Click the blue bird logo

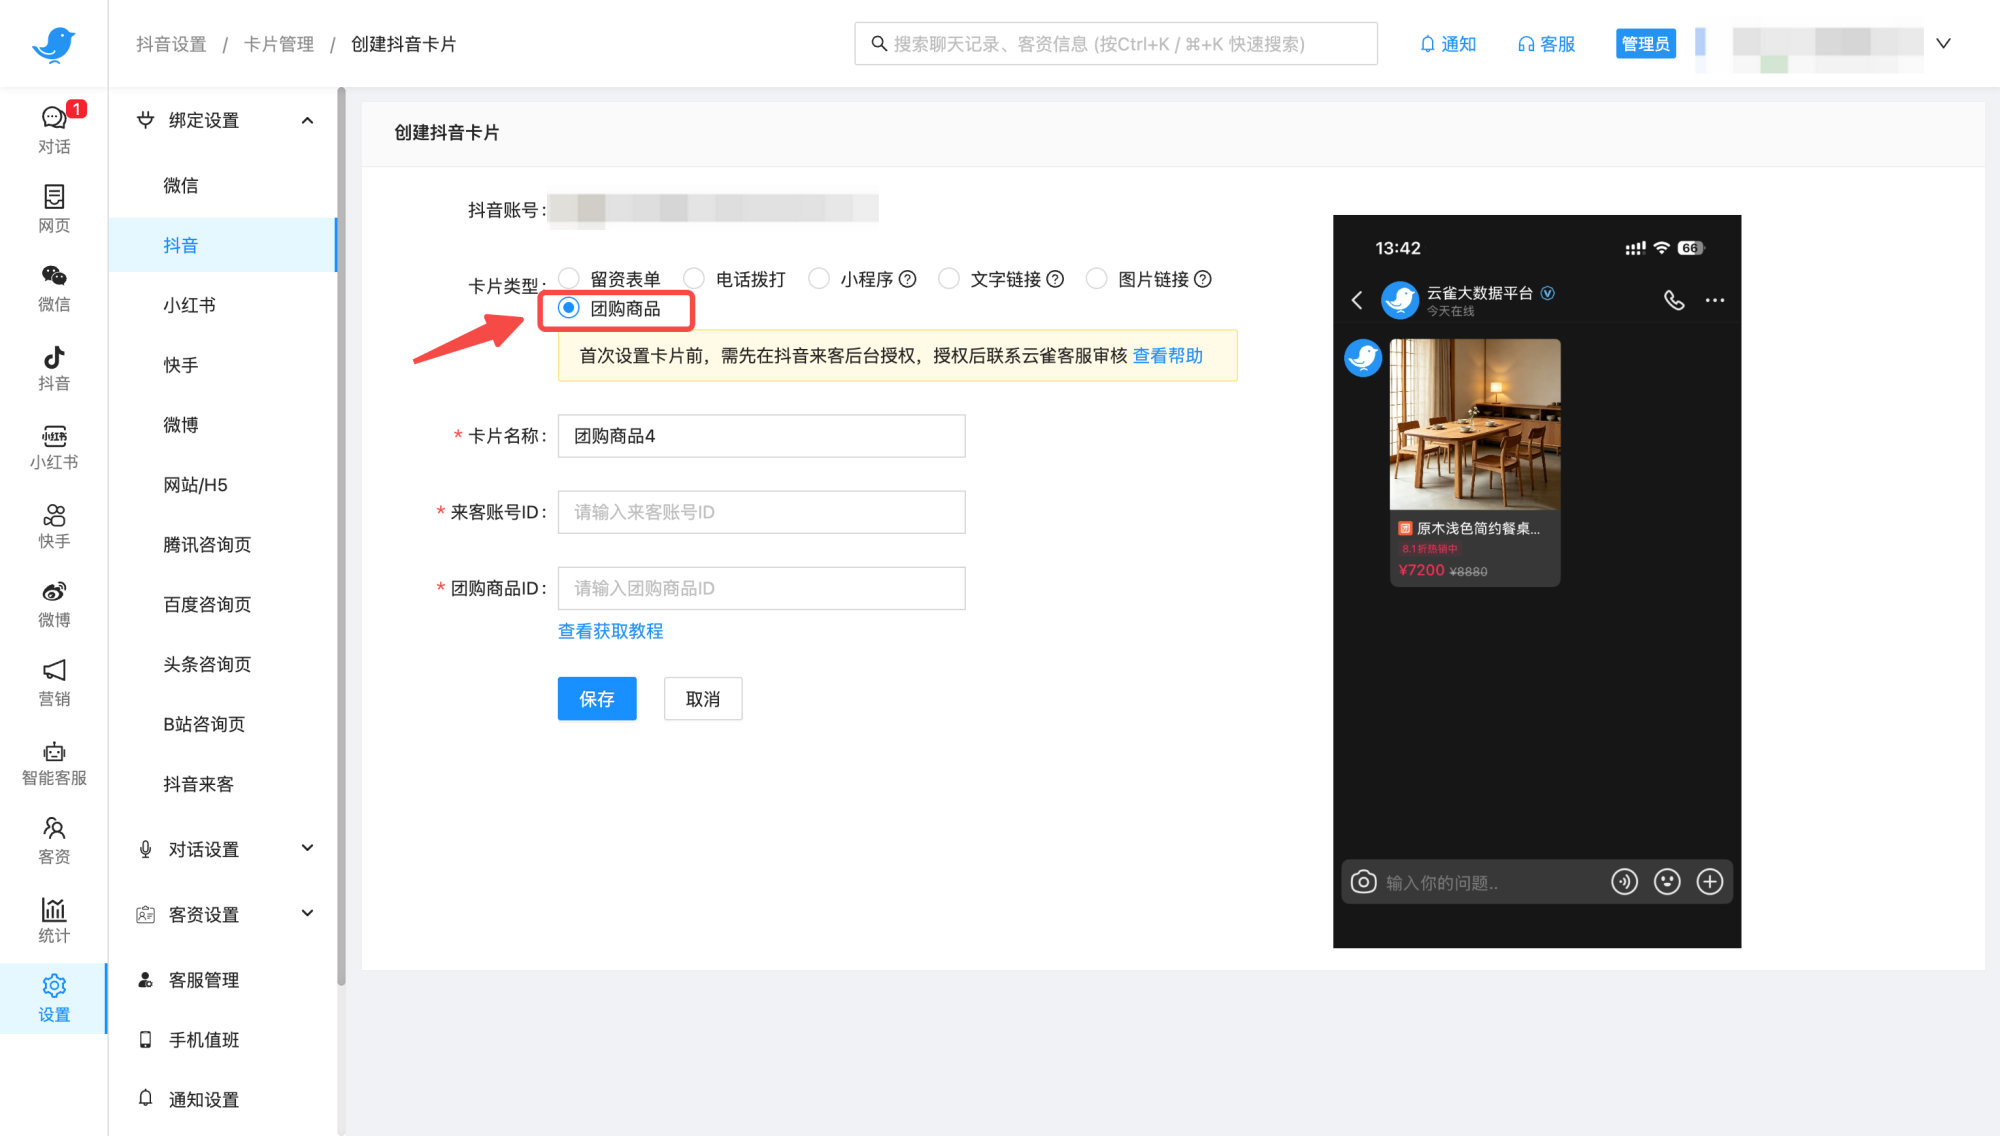click(x=53, y=44)
